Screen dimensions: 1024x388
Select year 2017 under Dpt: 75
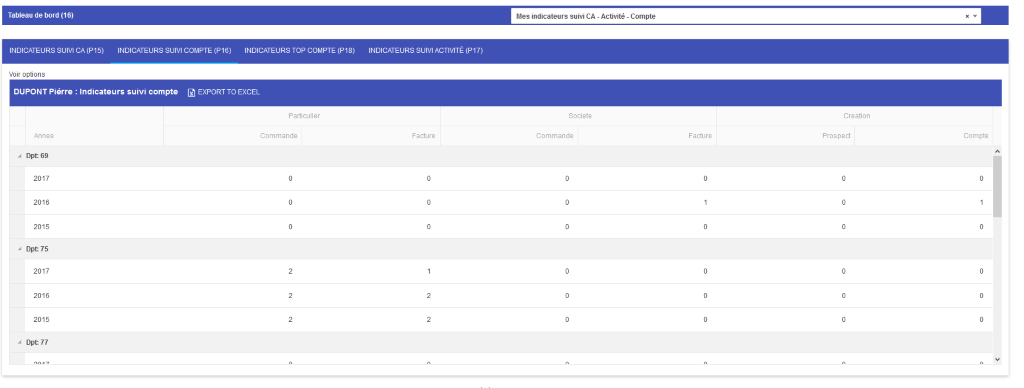(42, 271)
